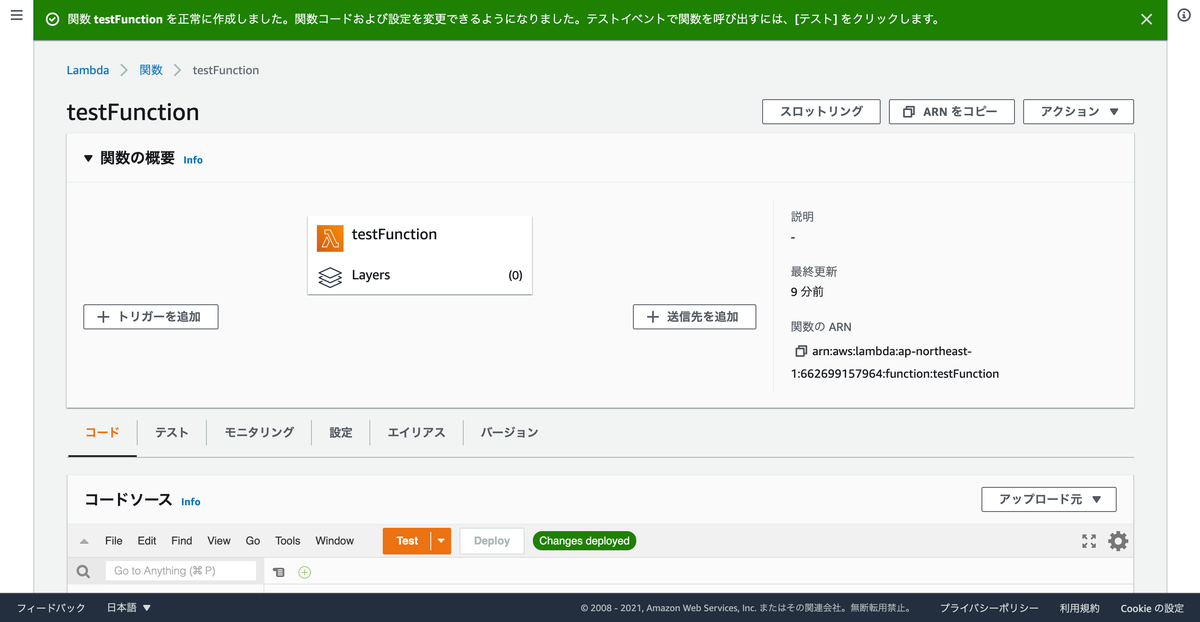Switch to the 設定 tab
This screenshot has width=1200, height=622.
tap(341, 432)
